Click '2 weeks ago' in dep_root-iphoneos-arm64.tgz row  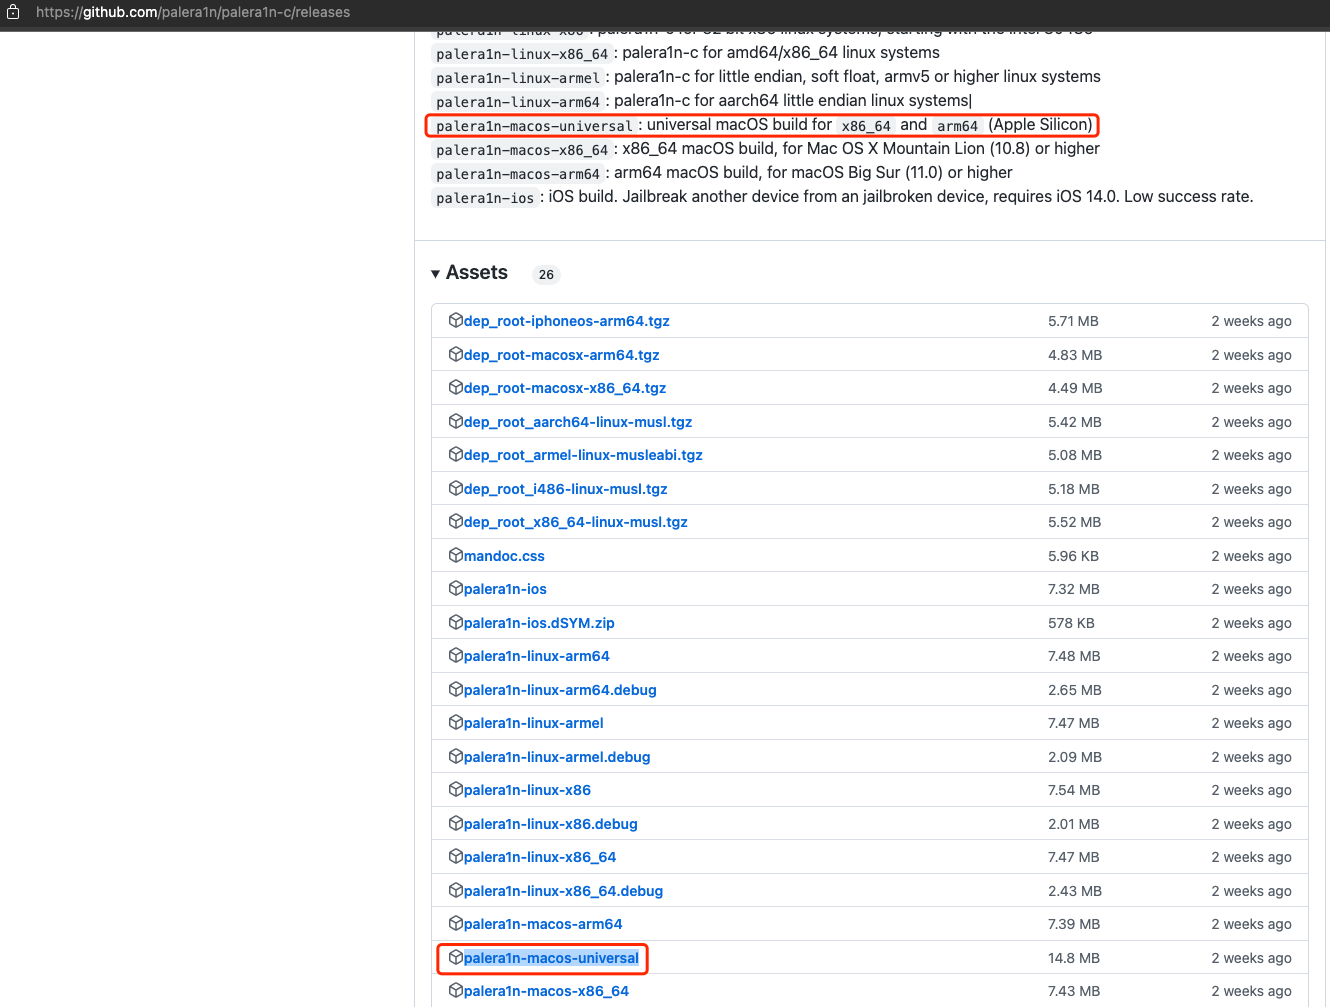point(1251,321)
